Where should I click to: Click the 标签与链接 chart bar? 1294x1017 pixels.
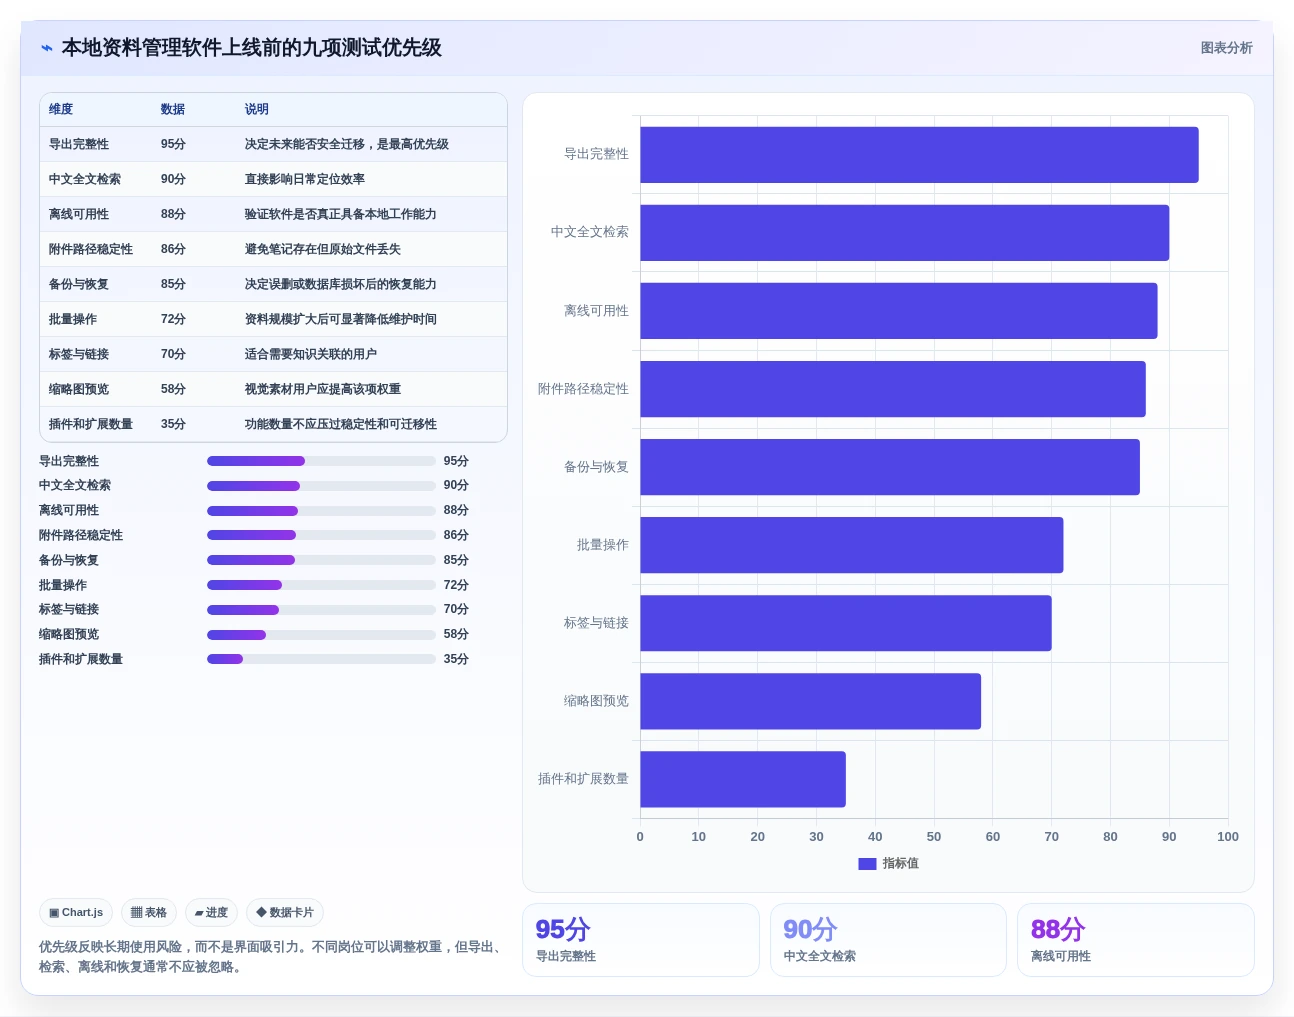[x=846, y=623]
